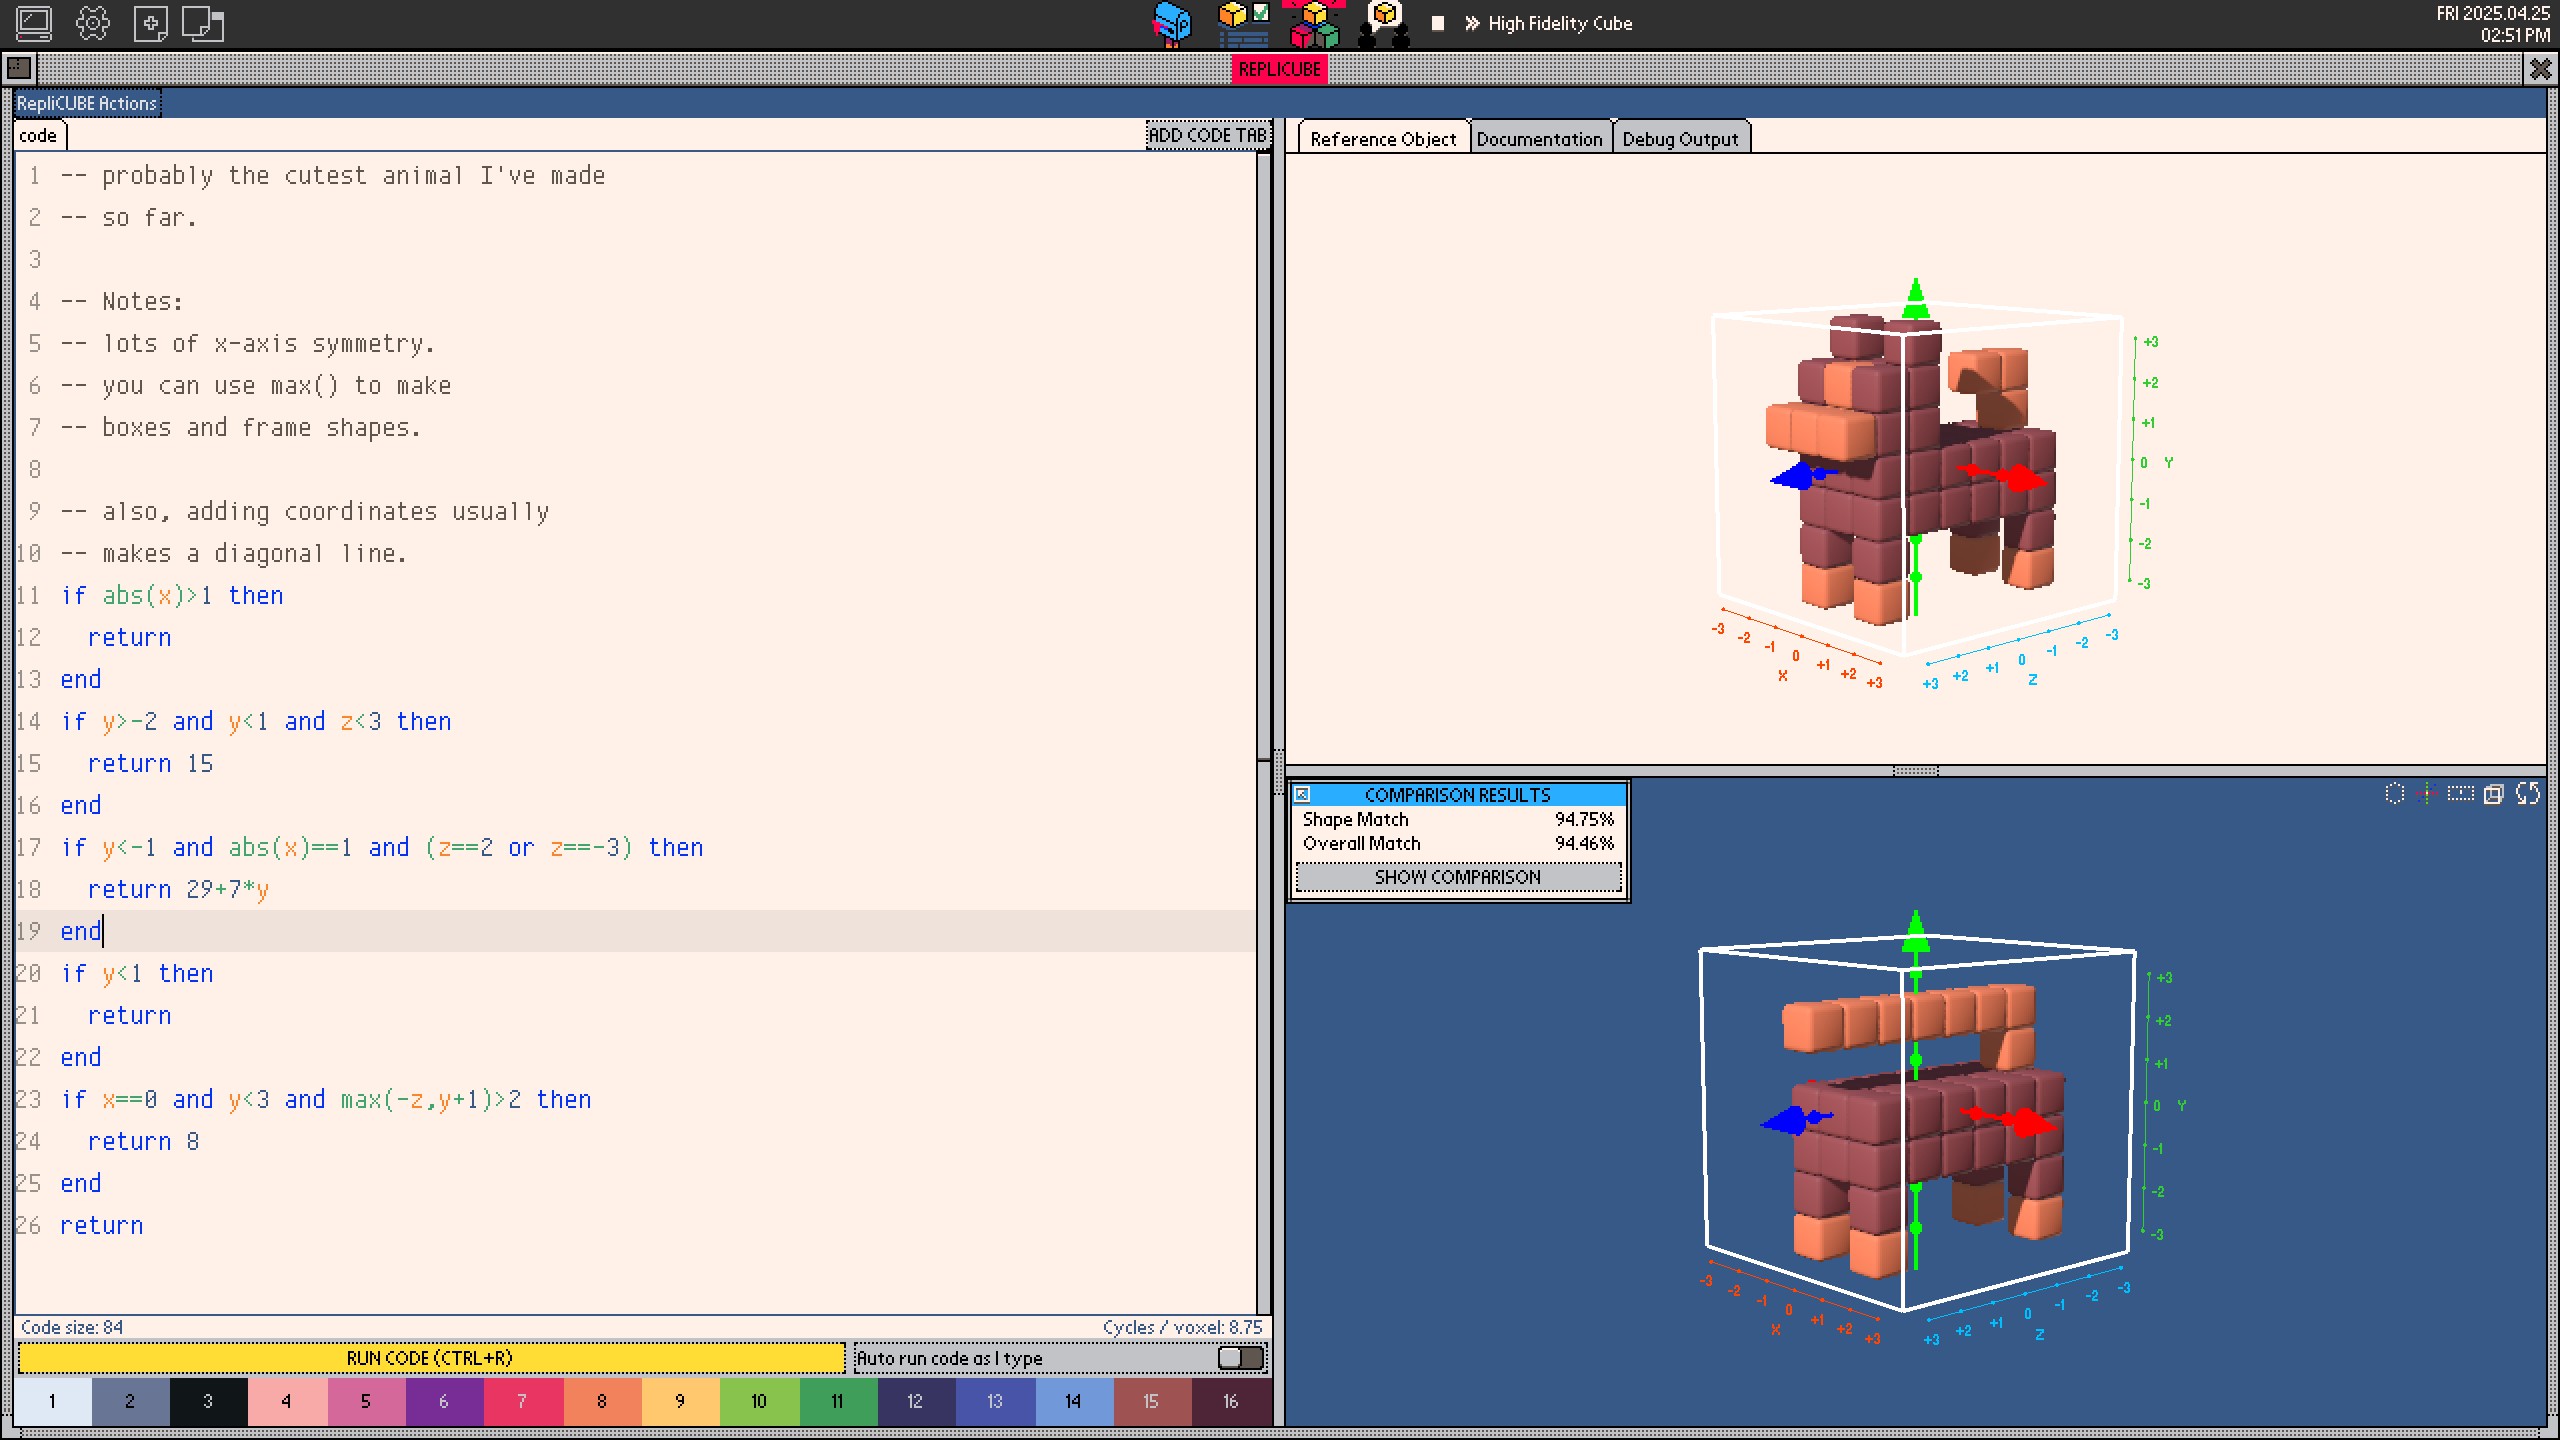Image resolution: width=2560 pixels, height=1440 pixels.
Task: Click the three colored cubes Replicube icon
Action: click(x=1314, y=26)
